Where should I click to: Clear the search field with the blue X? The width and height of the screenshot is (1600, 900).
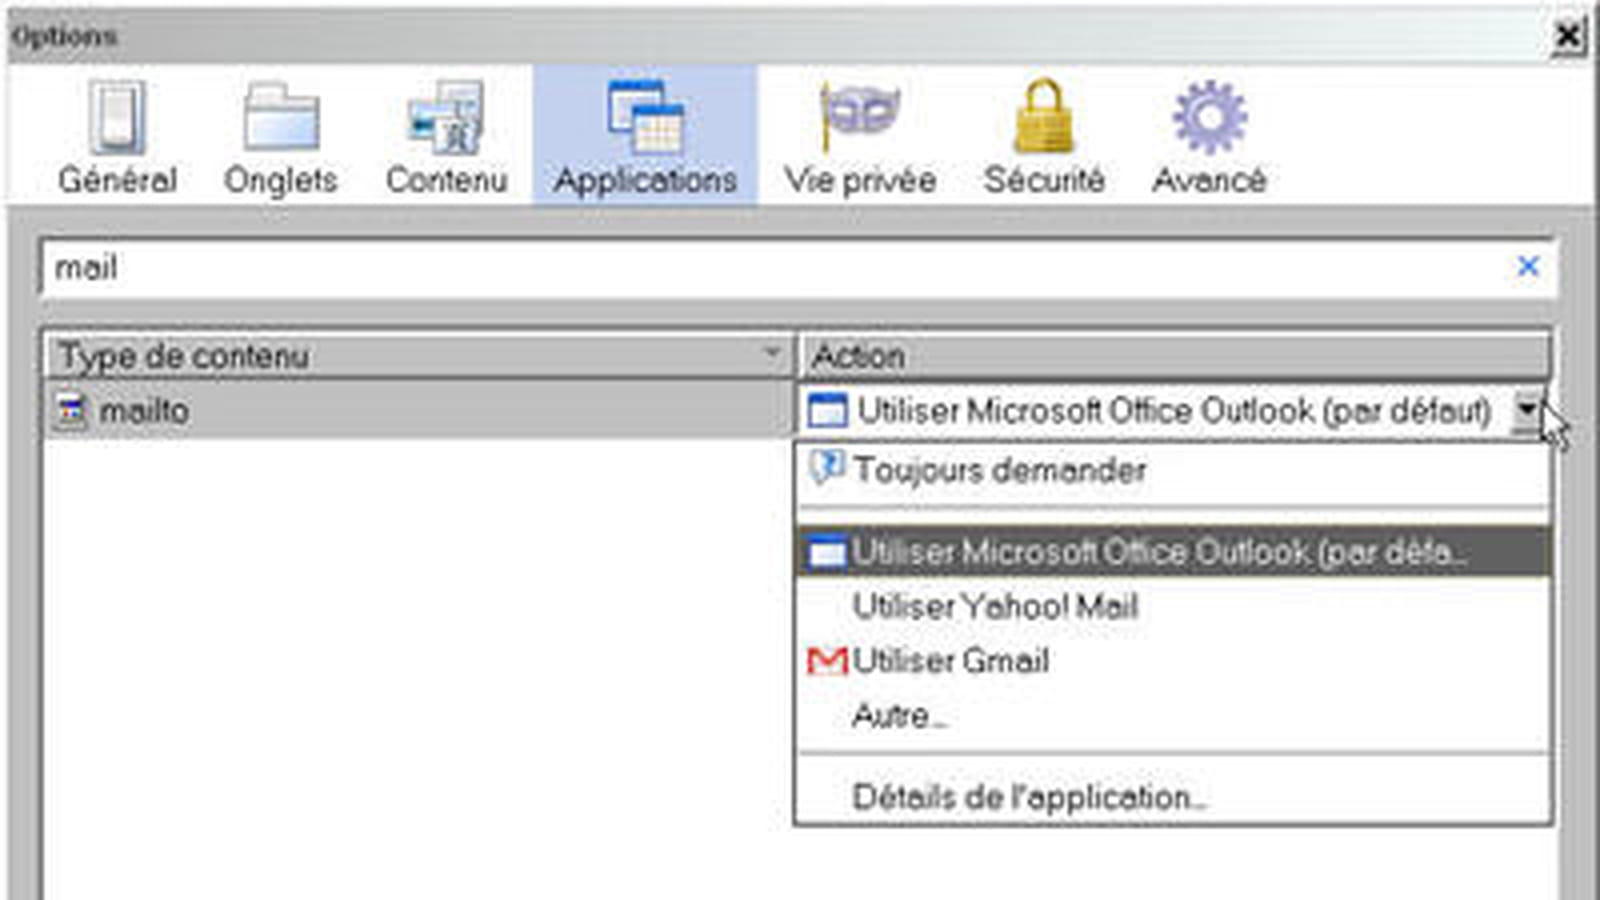click(1528, 266)
